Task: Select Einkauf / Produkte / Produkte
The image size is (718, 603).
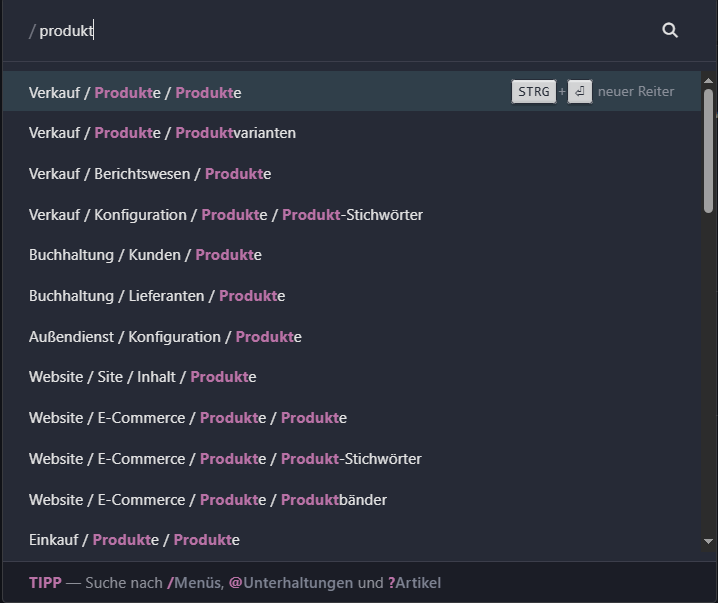Action: point(134,540)
